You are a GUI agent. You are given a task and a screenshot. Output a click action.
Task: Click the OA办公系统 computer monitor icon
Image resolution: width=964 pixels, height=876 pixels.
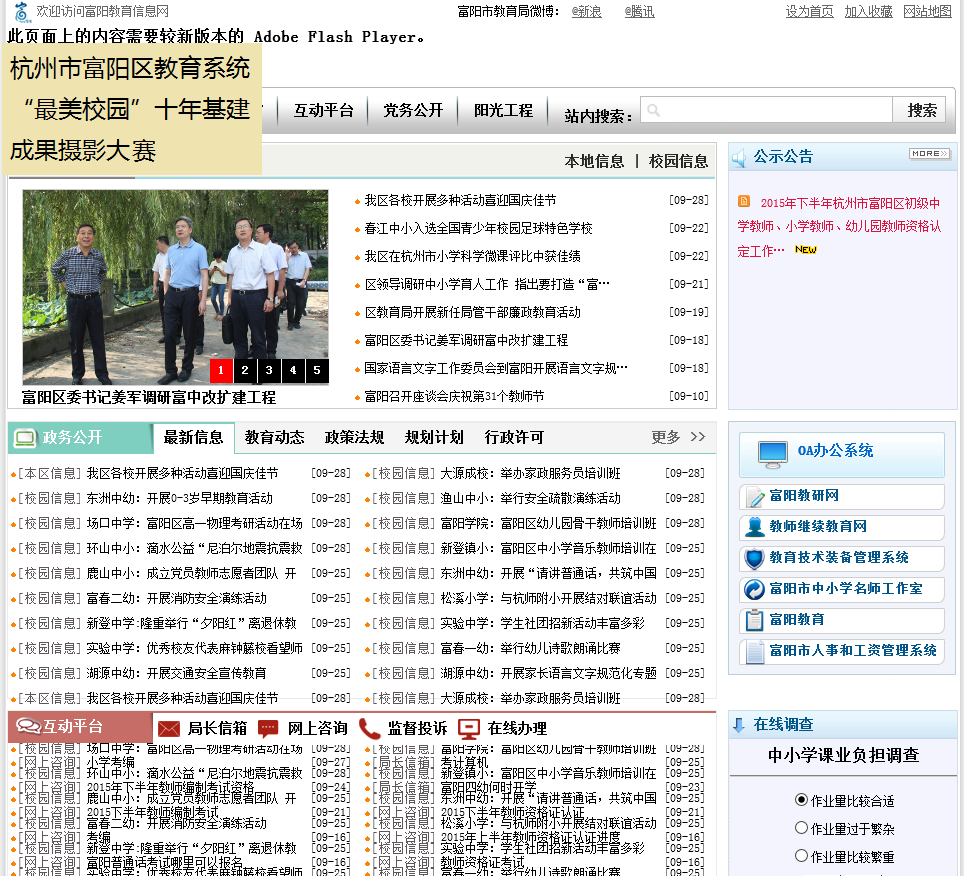pos(772,455)
